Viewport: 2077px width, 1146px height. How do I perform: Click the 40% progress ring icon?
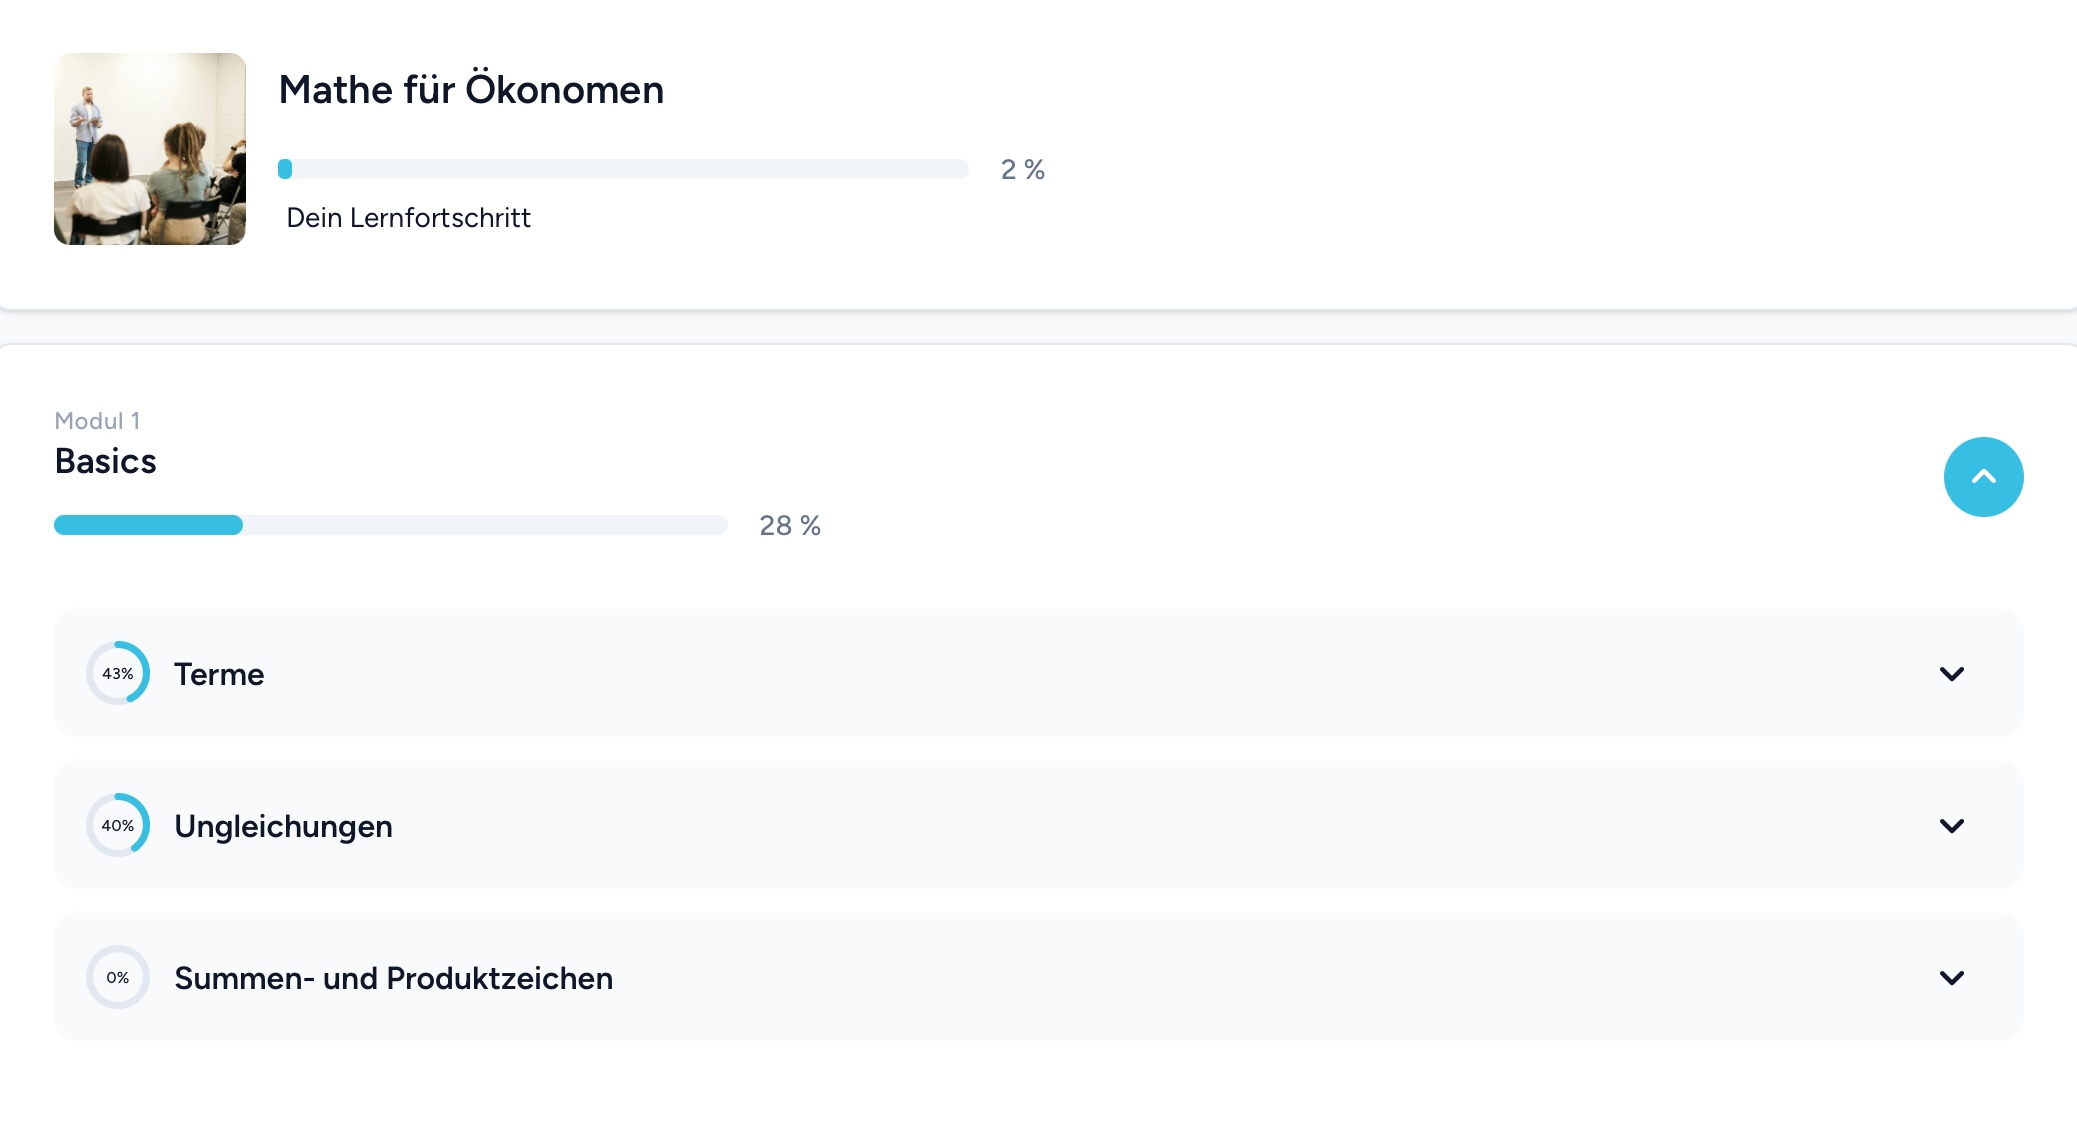(x=118, y=826)
